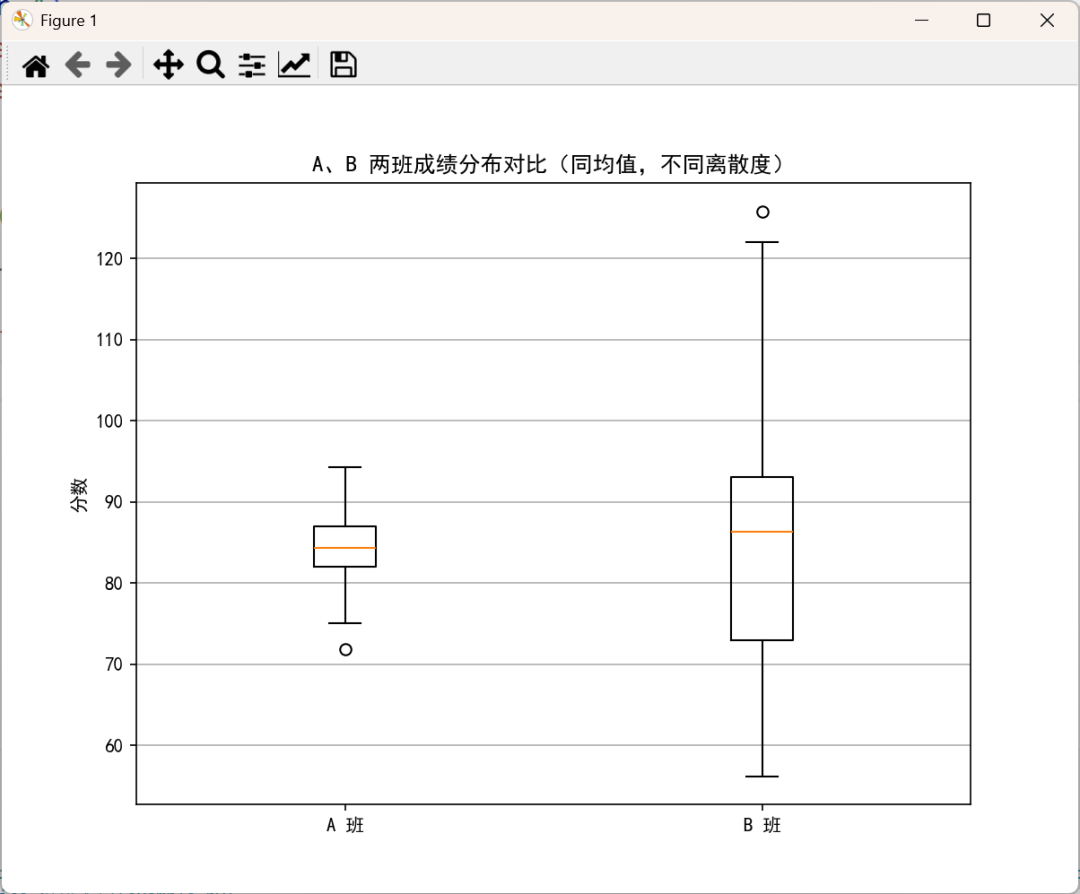Click the orange median line of B 班 box

(x=762, y=532)
